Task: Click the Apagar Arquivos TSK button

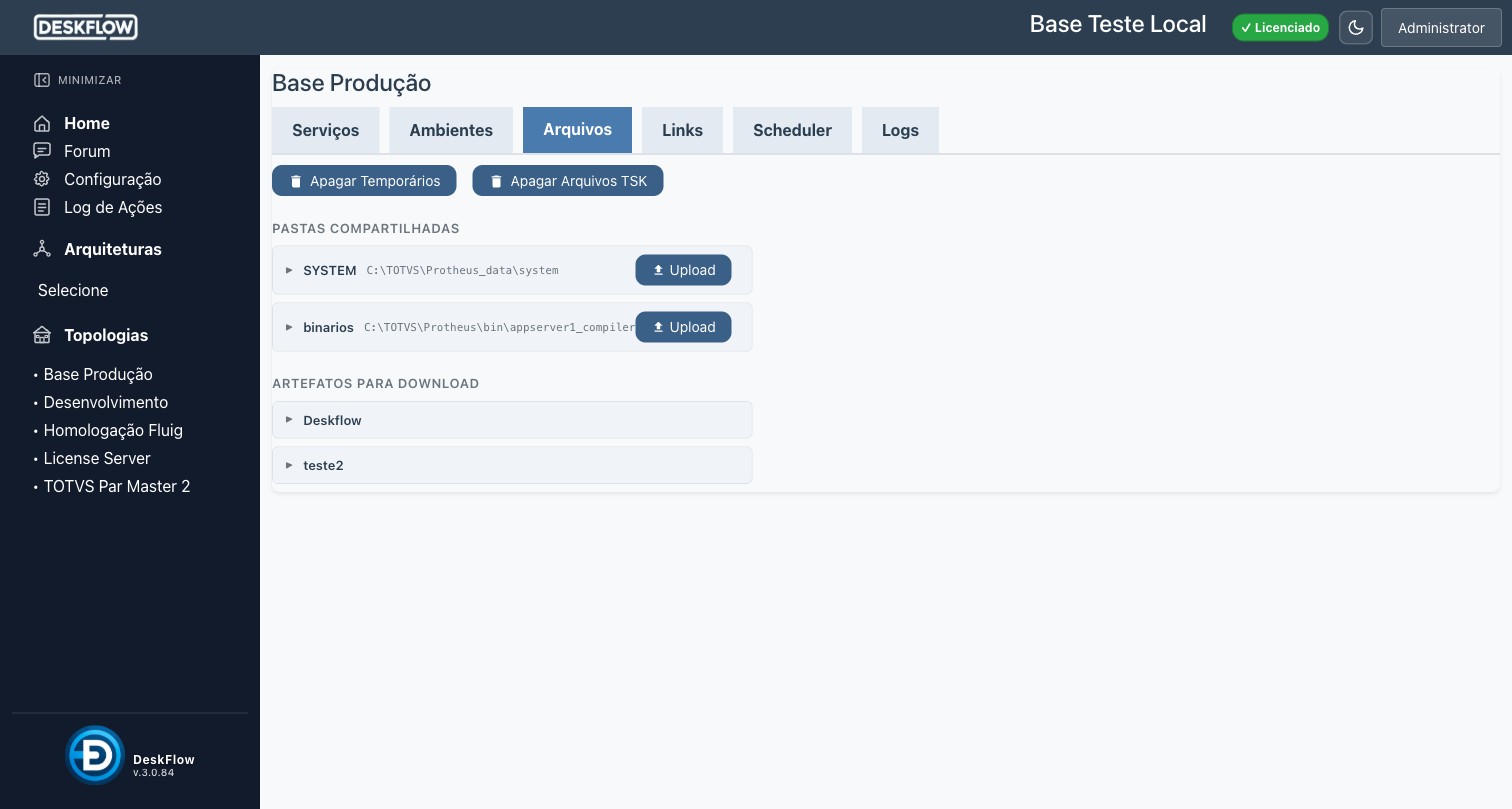Action: pyautogui.click(x=568, y=181)
